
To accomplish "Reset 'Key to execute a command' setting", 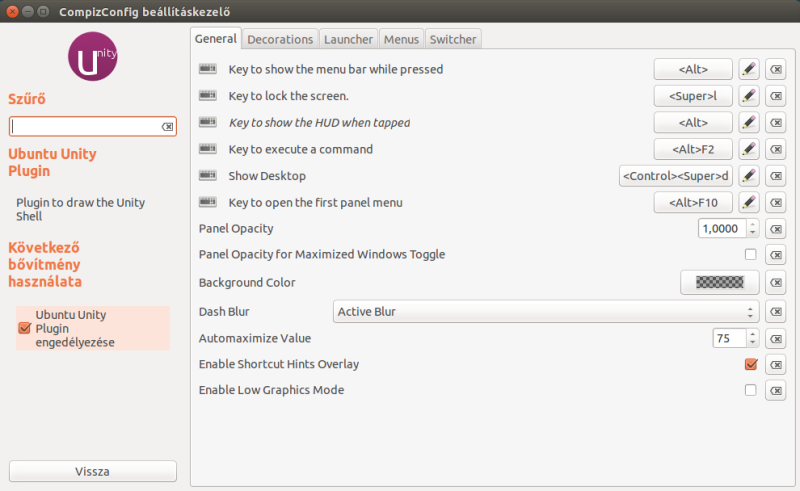I will point(776,149).
